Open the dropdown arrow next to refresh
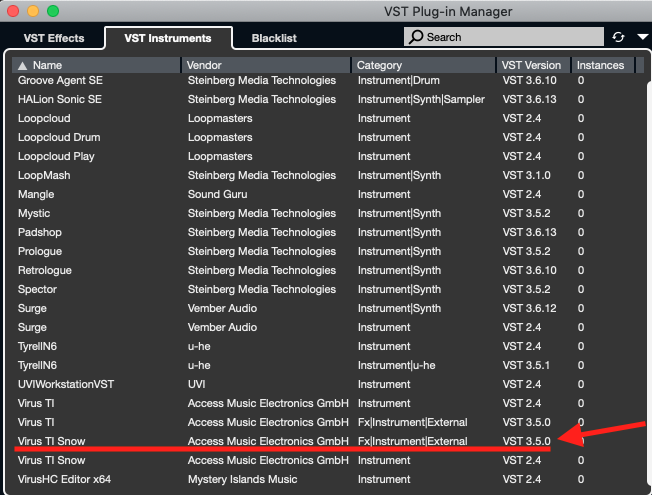 642,37
